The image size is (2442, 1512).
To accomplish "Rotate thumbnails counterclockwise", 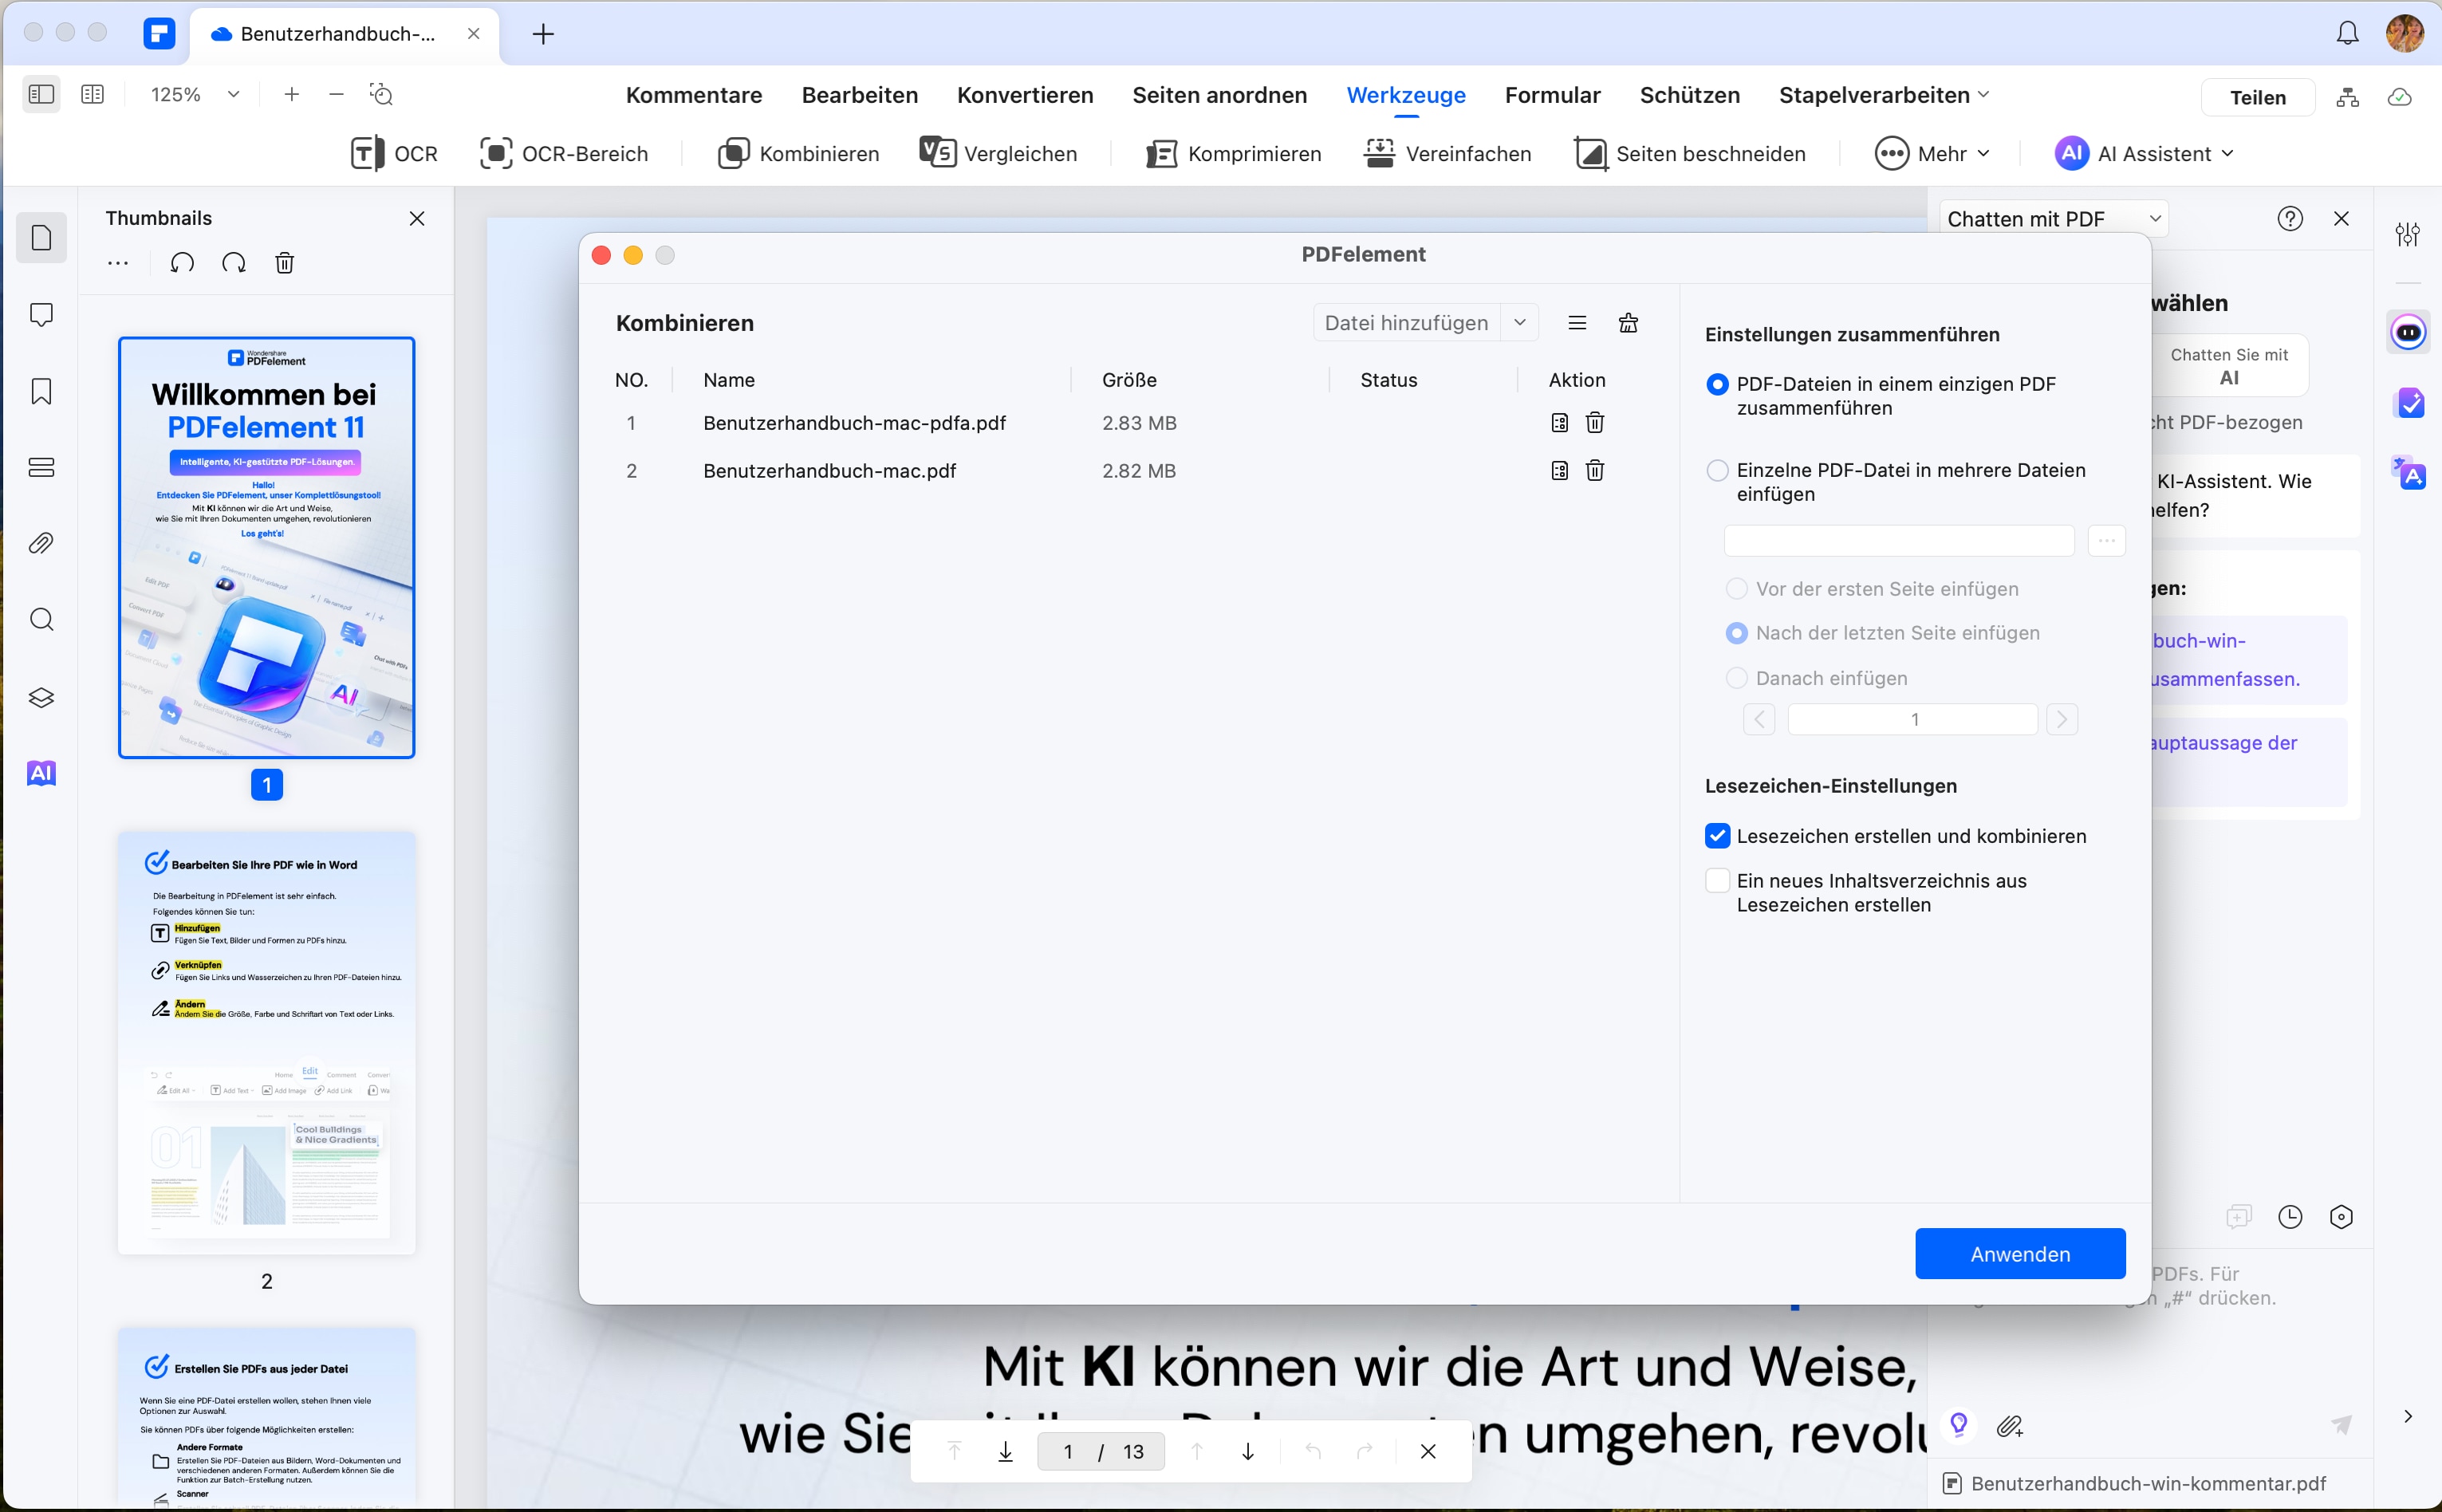I will 182,263.
